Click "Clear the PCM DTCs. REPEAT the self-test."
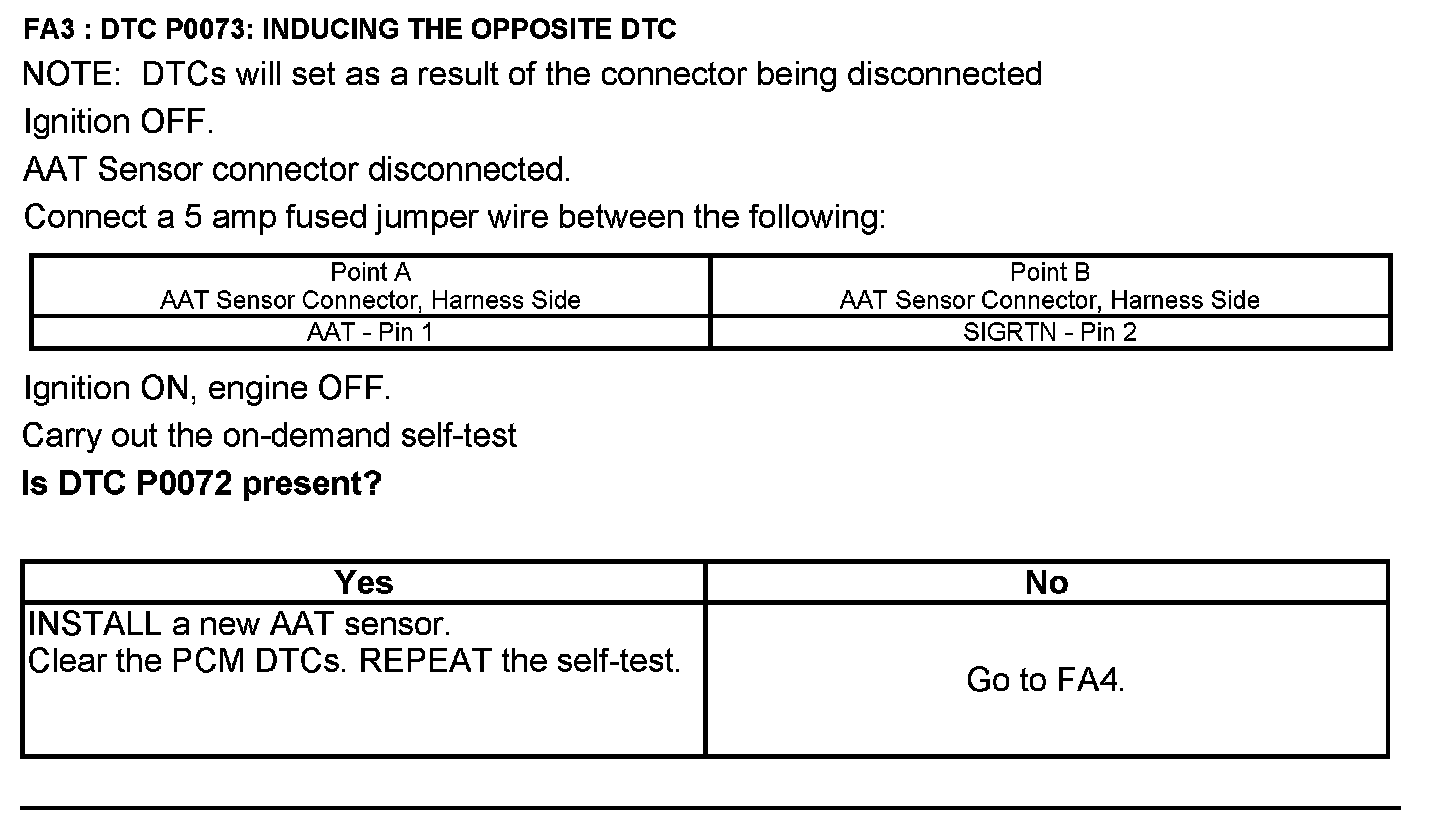Screen dimensions: 1440x822 355,661
